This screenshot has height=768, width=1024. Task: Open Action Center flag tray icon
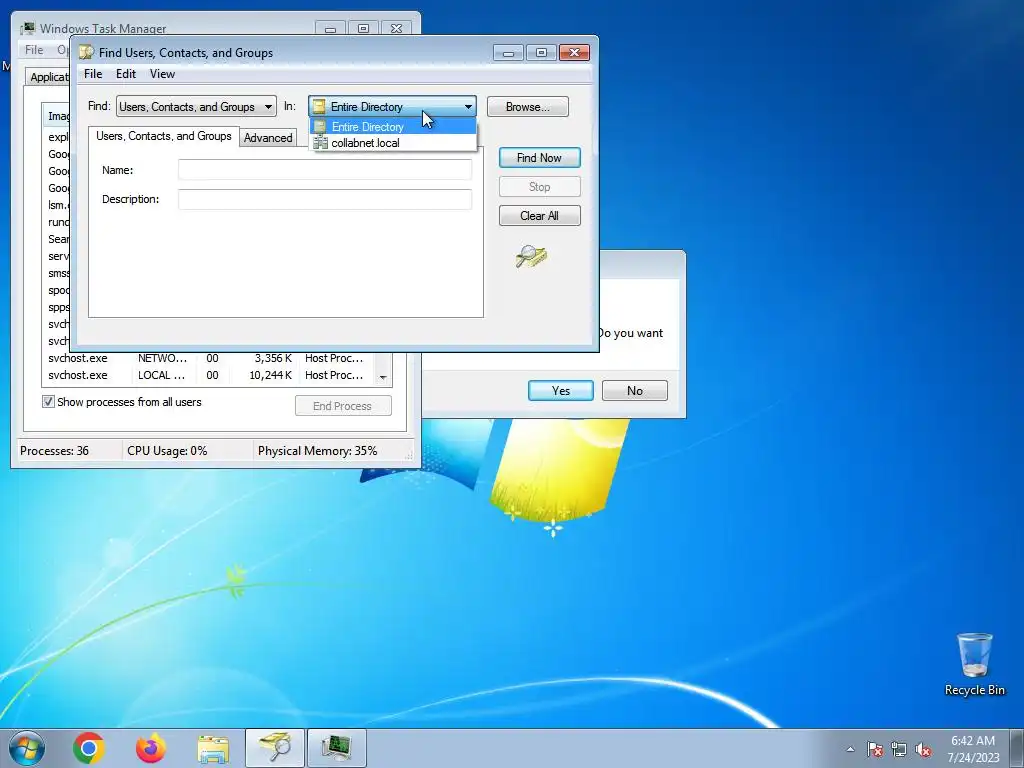coord(875,749)
